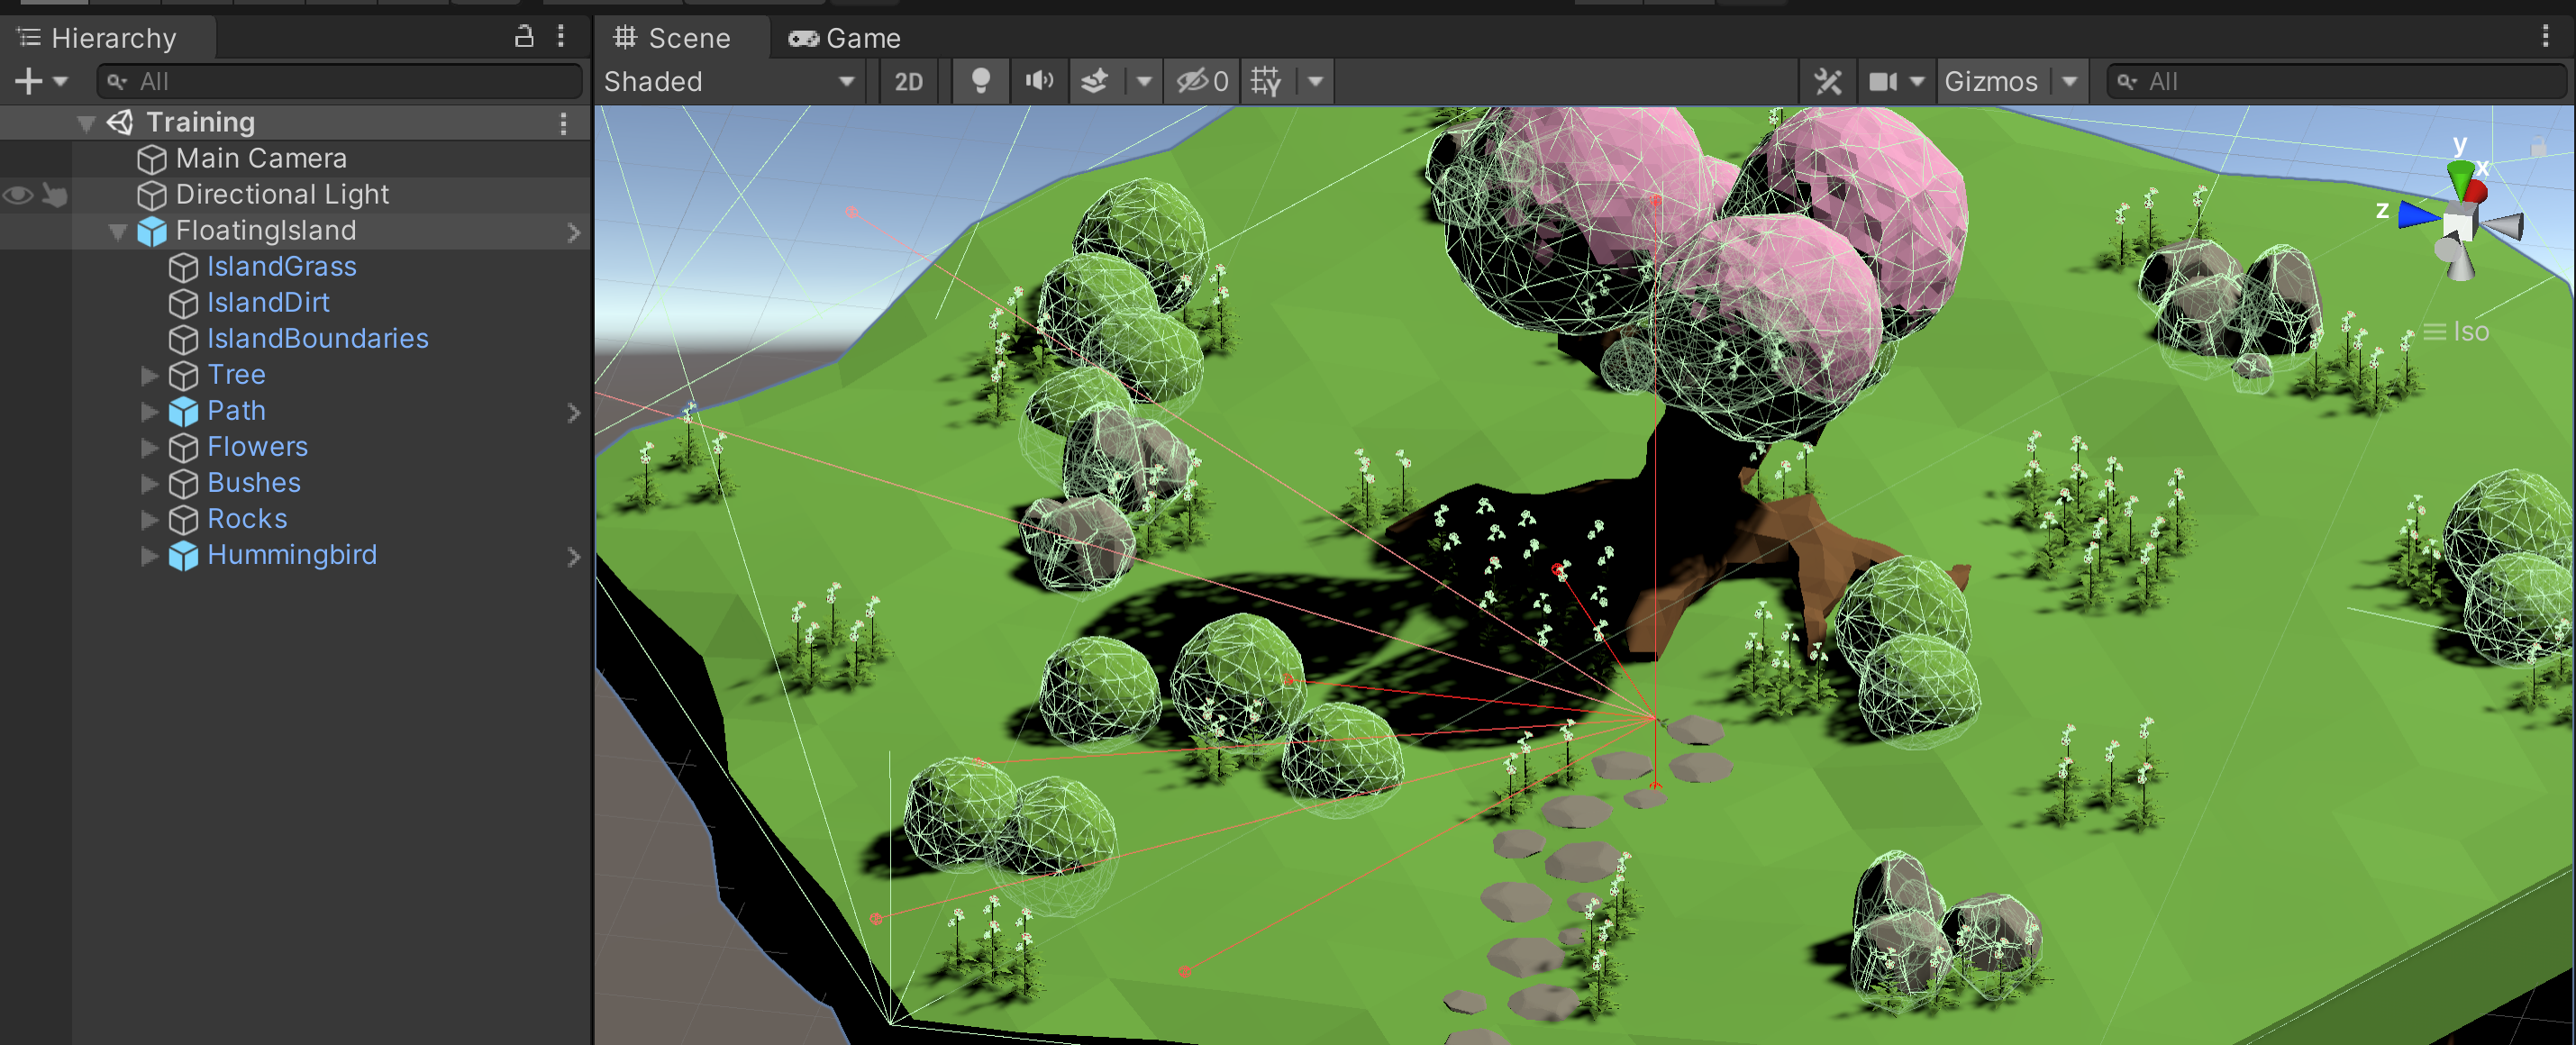This screenshot has width=2576, height=1045.
Task: Select the FloatingIsland object
Action: click(x=266, y=230)
